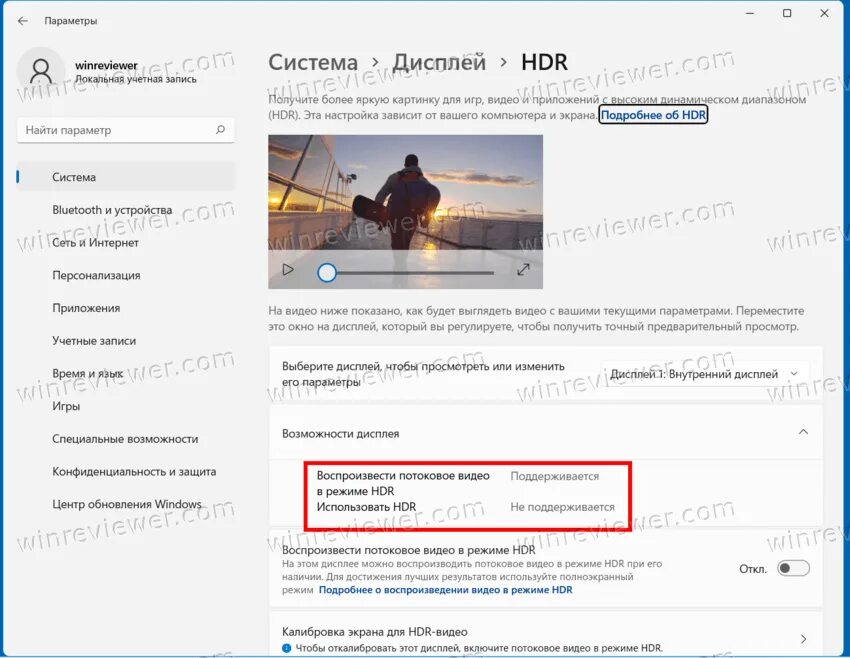
Task: Collapse the Возможности дисплея section
Action: 803,432
